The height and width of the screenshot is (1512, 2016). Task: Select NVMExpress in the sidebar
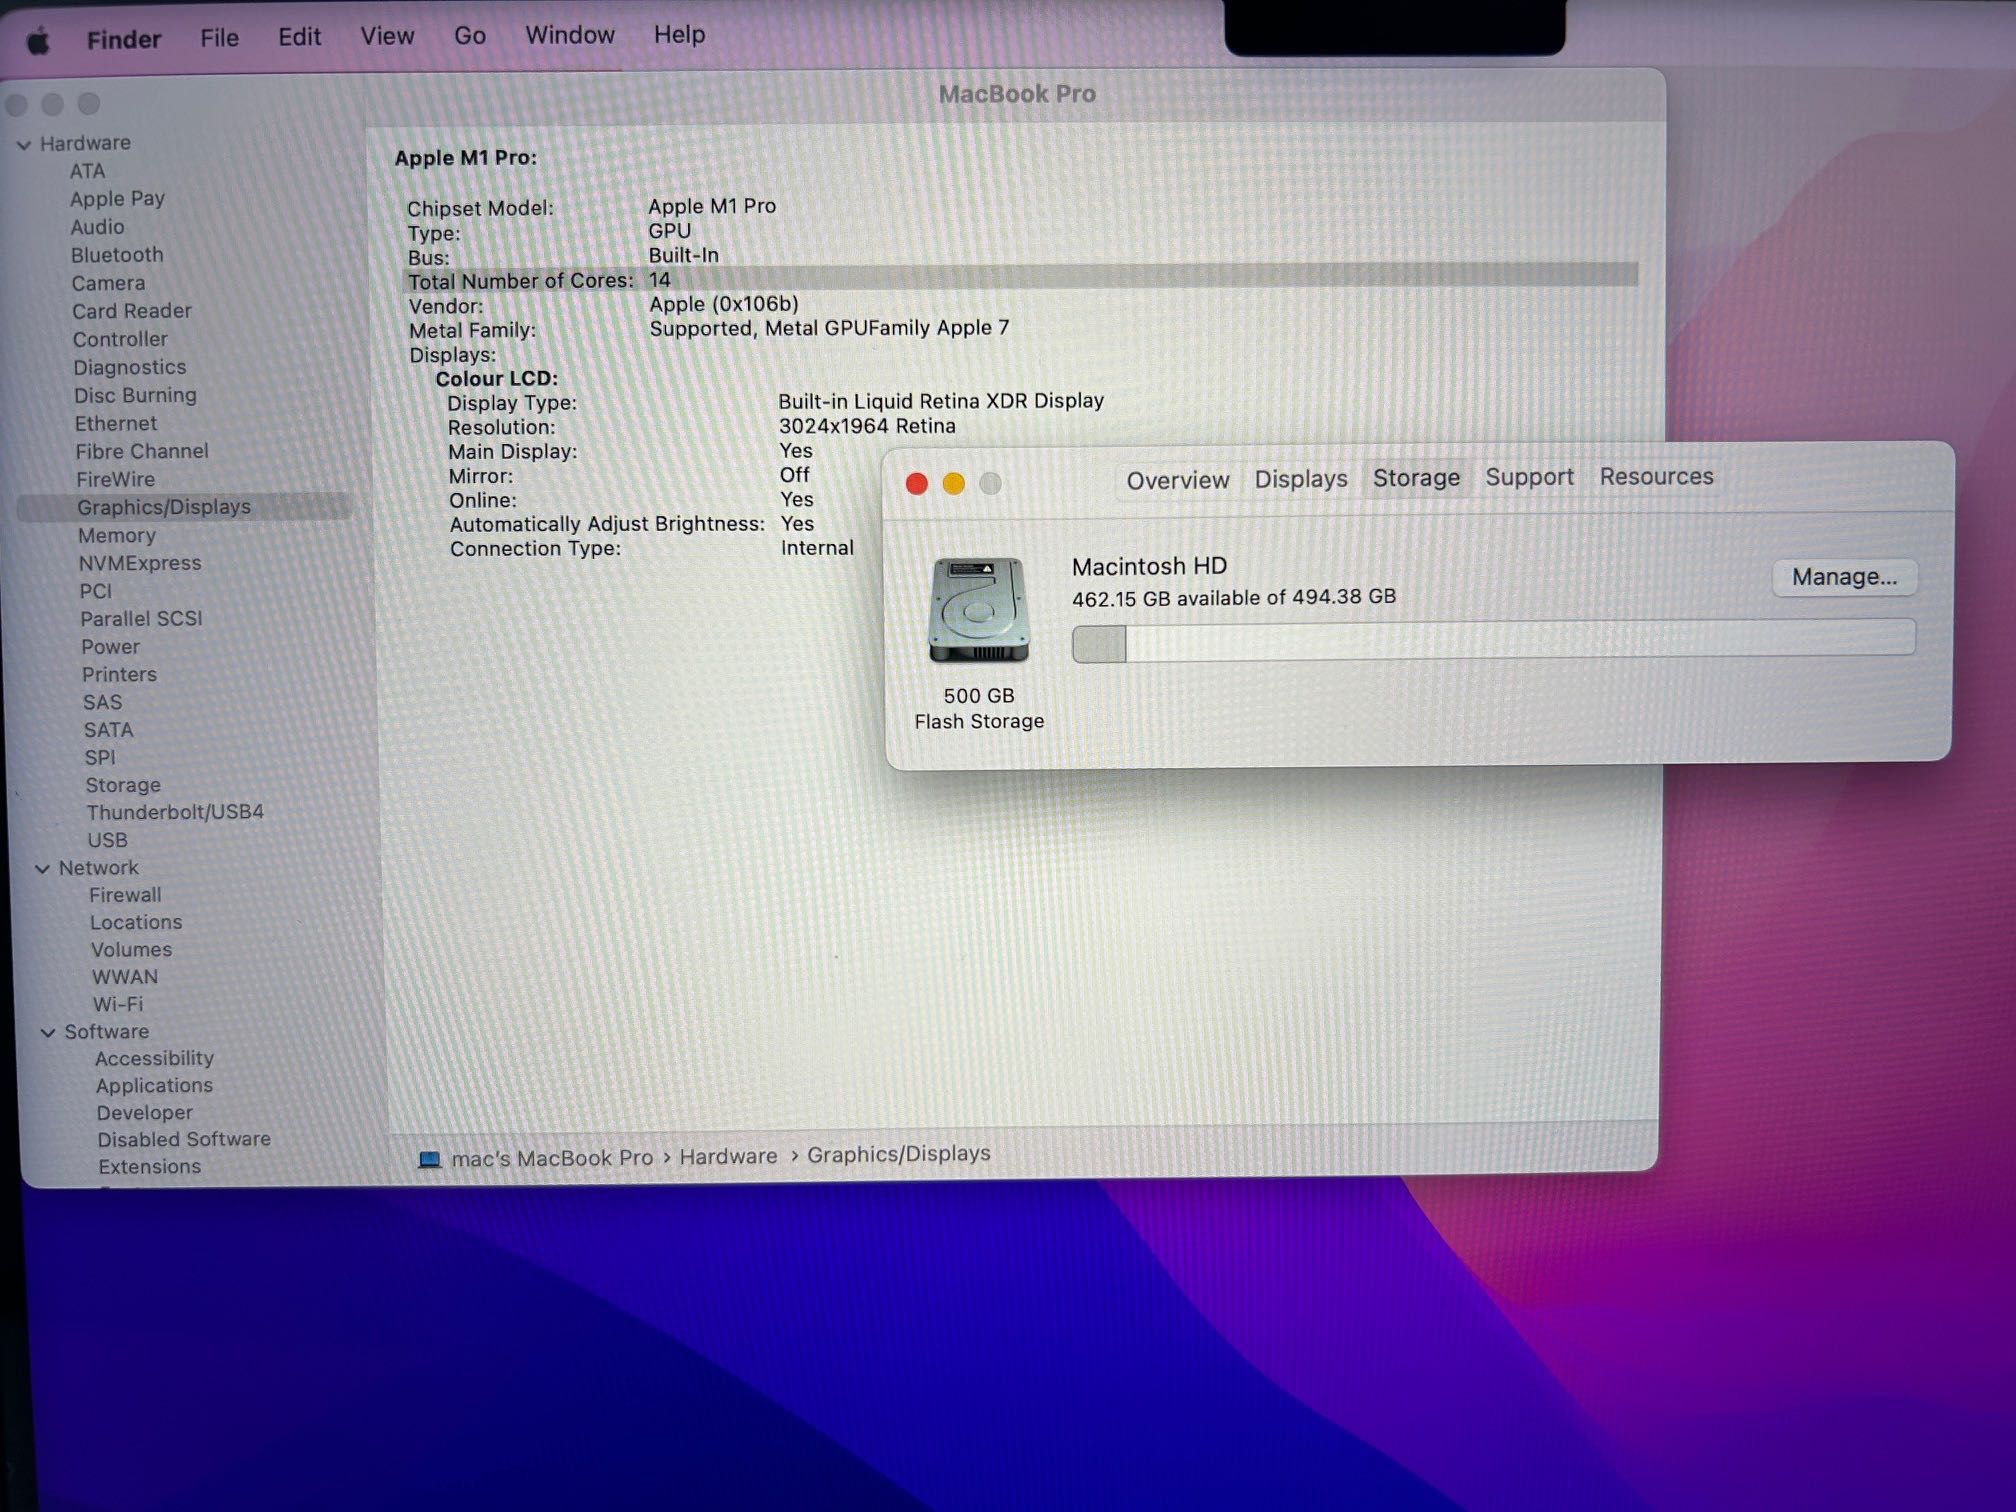tap(140, 563)
